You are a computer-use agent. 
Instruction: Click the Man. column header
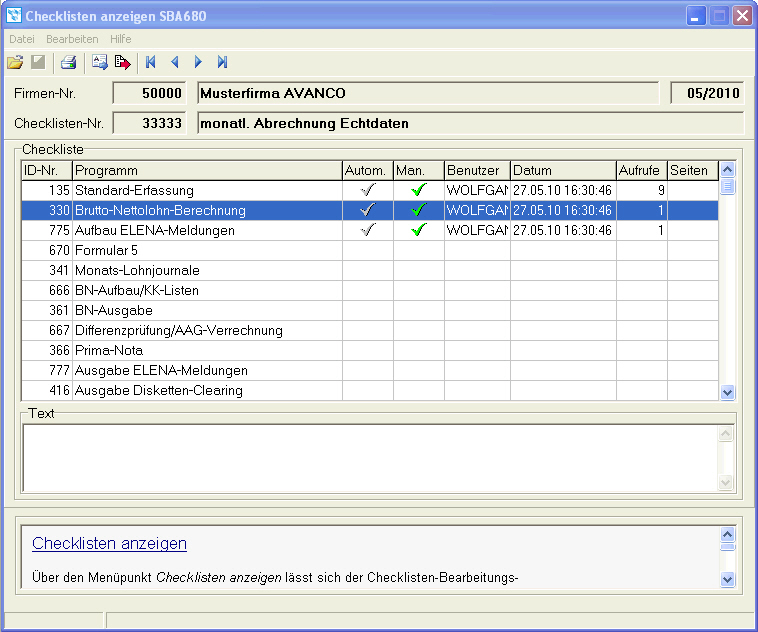point(419,170)
